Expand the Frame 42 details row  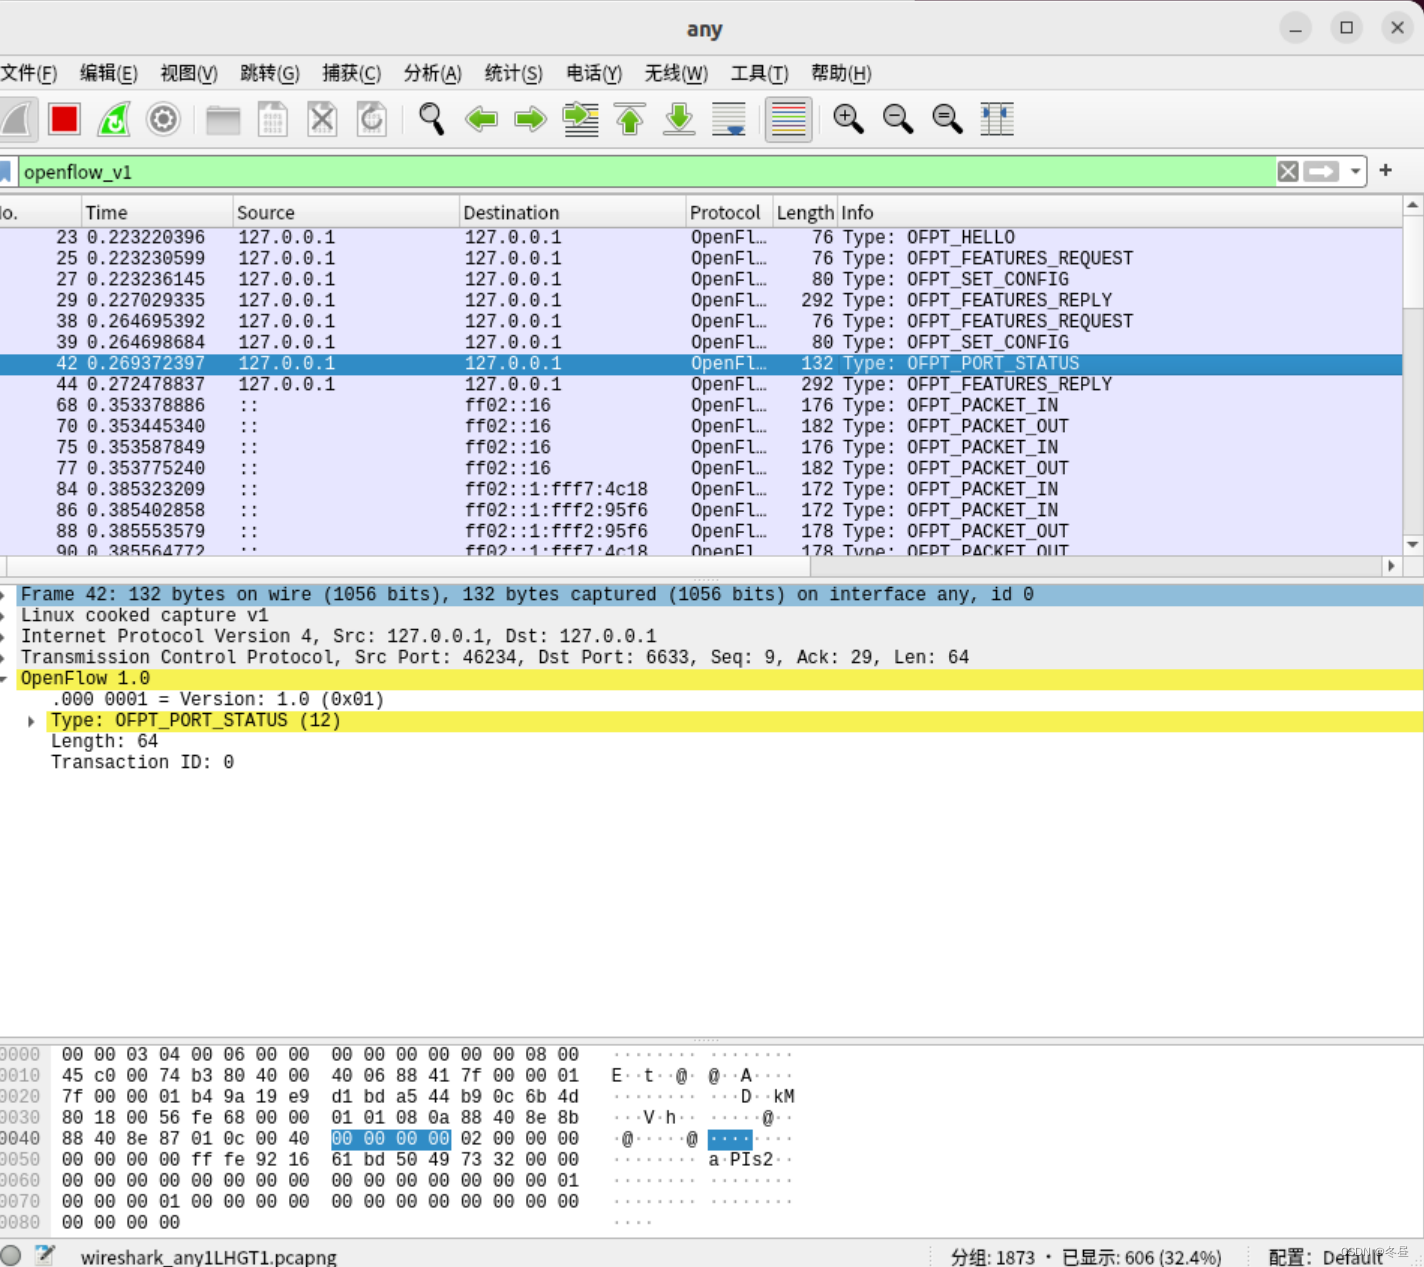(3, 595)
